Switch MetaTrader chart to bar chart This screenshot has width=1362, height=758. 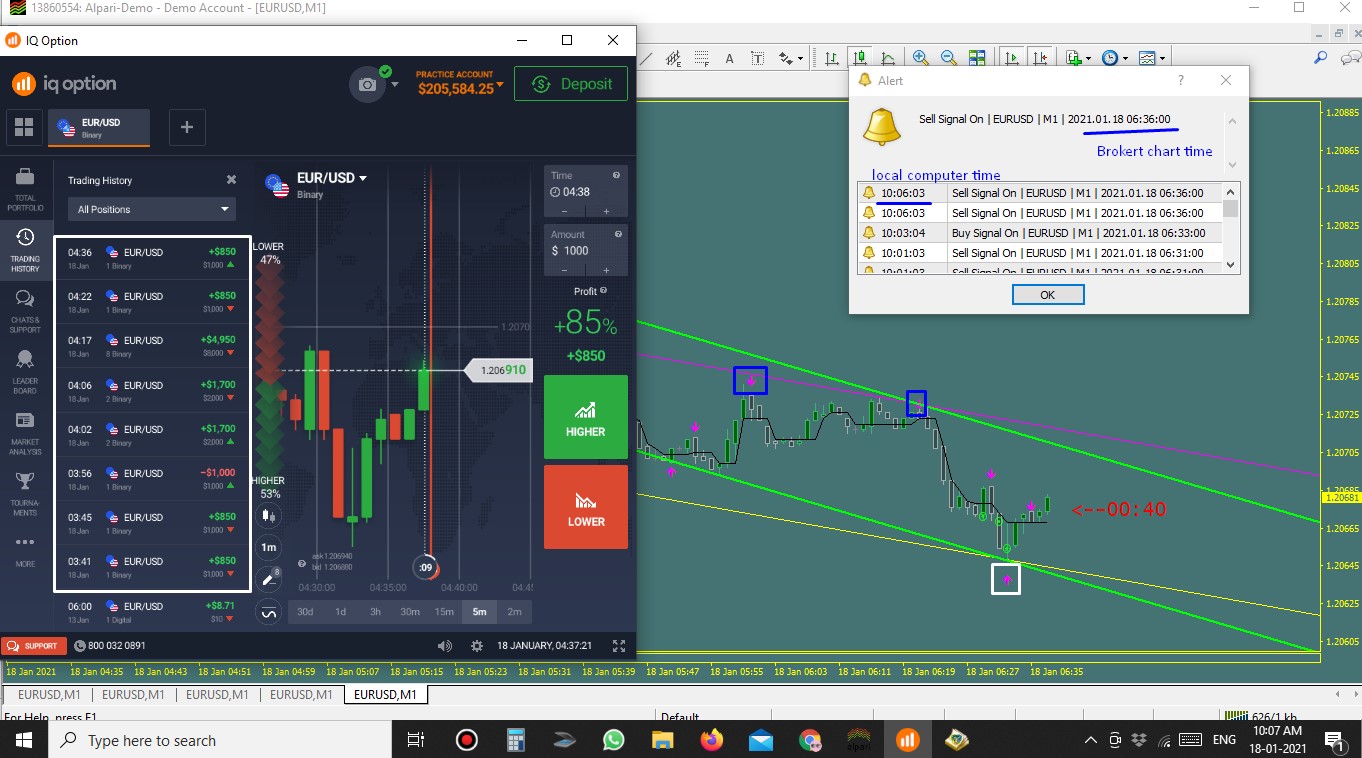click(830, 58)
